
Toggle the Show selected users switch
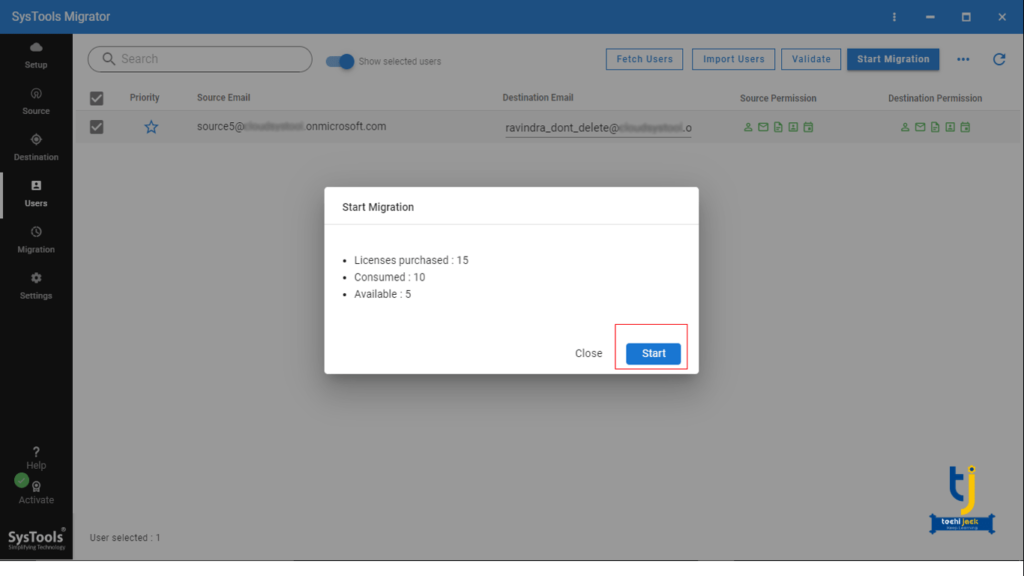[x=340, y=61]
